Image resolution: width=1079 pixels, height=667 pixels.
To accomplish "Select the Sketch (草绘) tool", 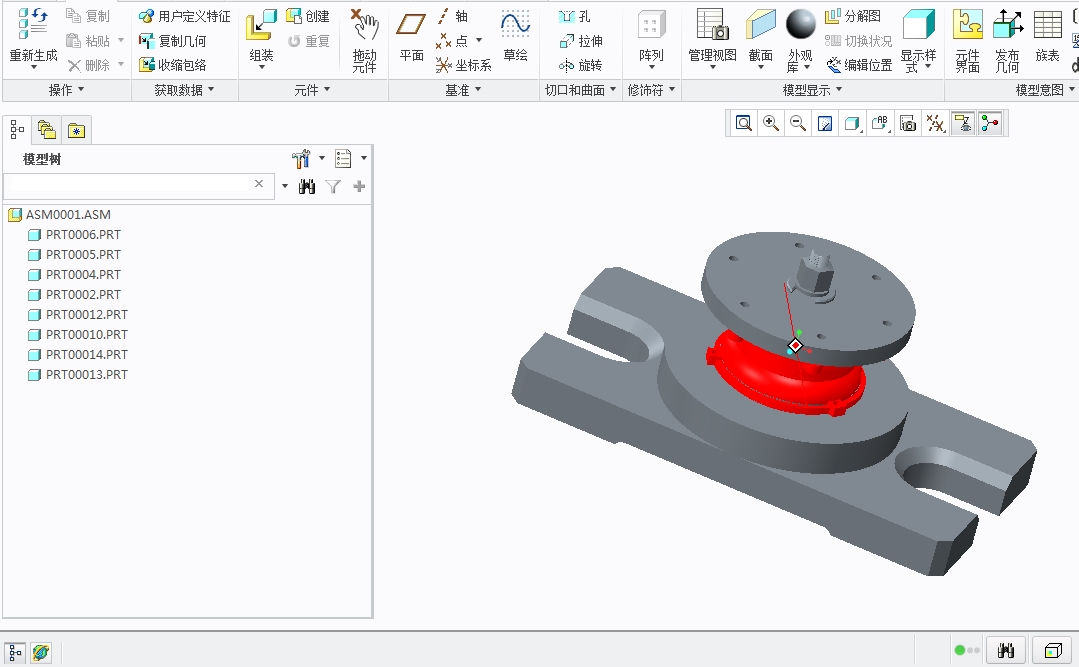I will [x=515, y=26].
